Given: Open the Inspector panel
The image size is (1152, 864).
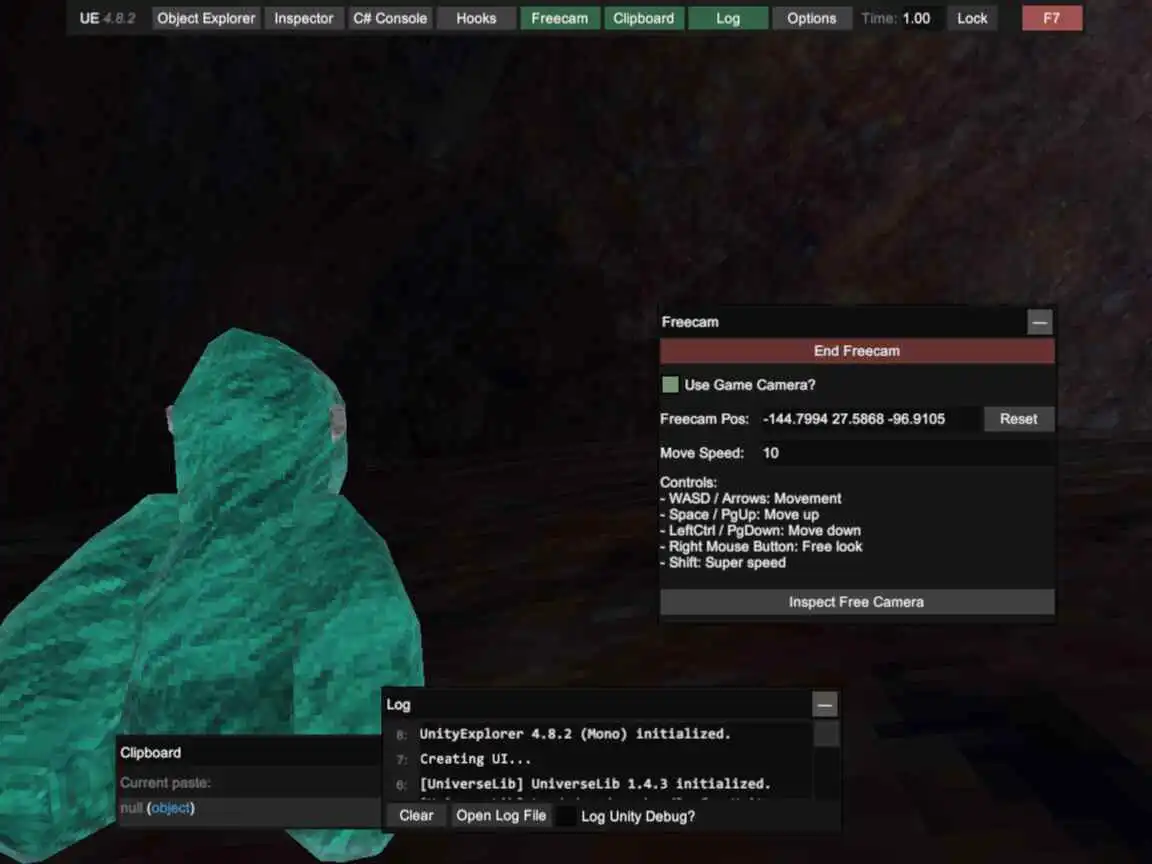Looking at the screenshot, I should tap(303, 18).
